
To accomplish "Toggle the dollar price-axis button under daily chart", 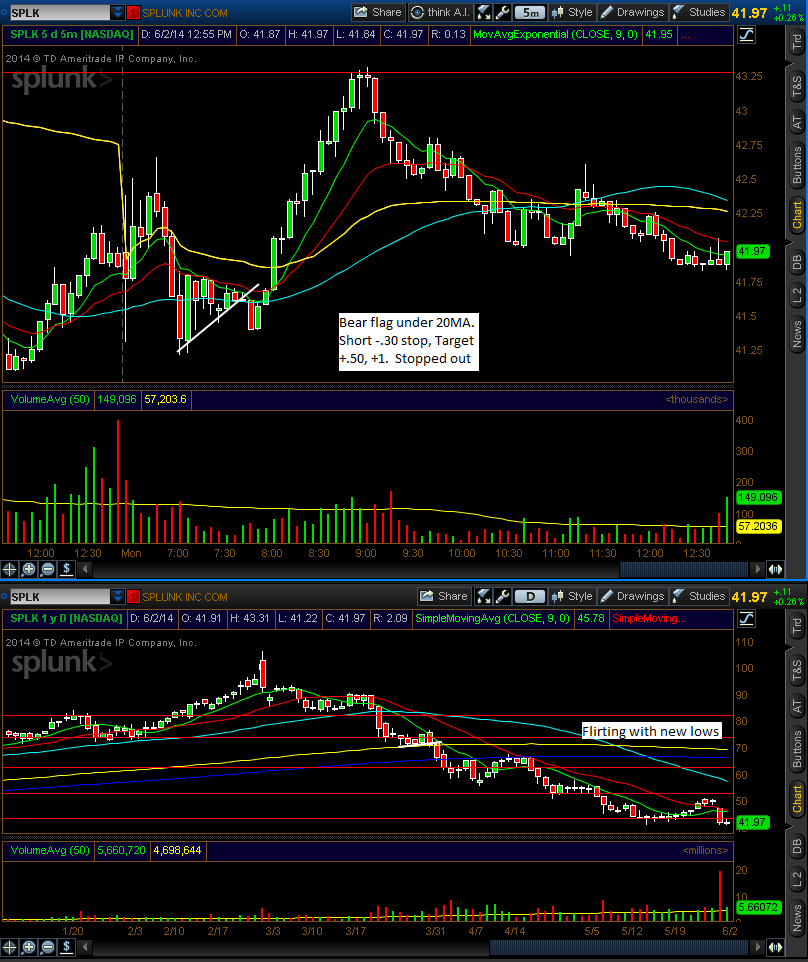I will click(x=66, y=947).
